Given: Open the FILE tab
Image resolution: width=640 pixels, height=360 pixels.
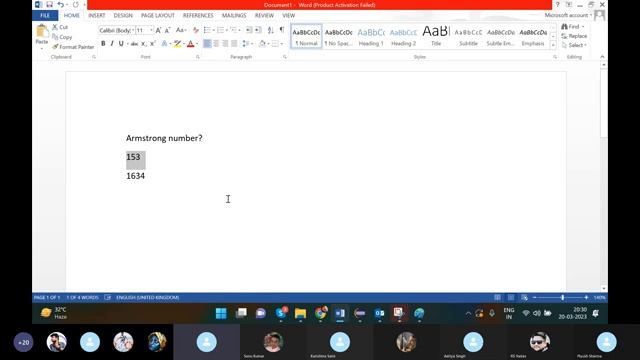Looking at the screenshot, I should pos(45,16).
